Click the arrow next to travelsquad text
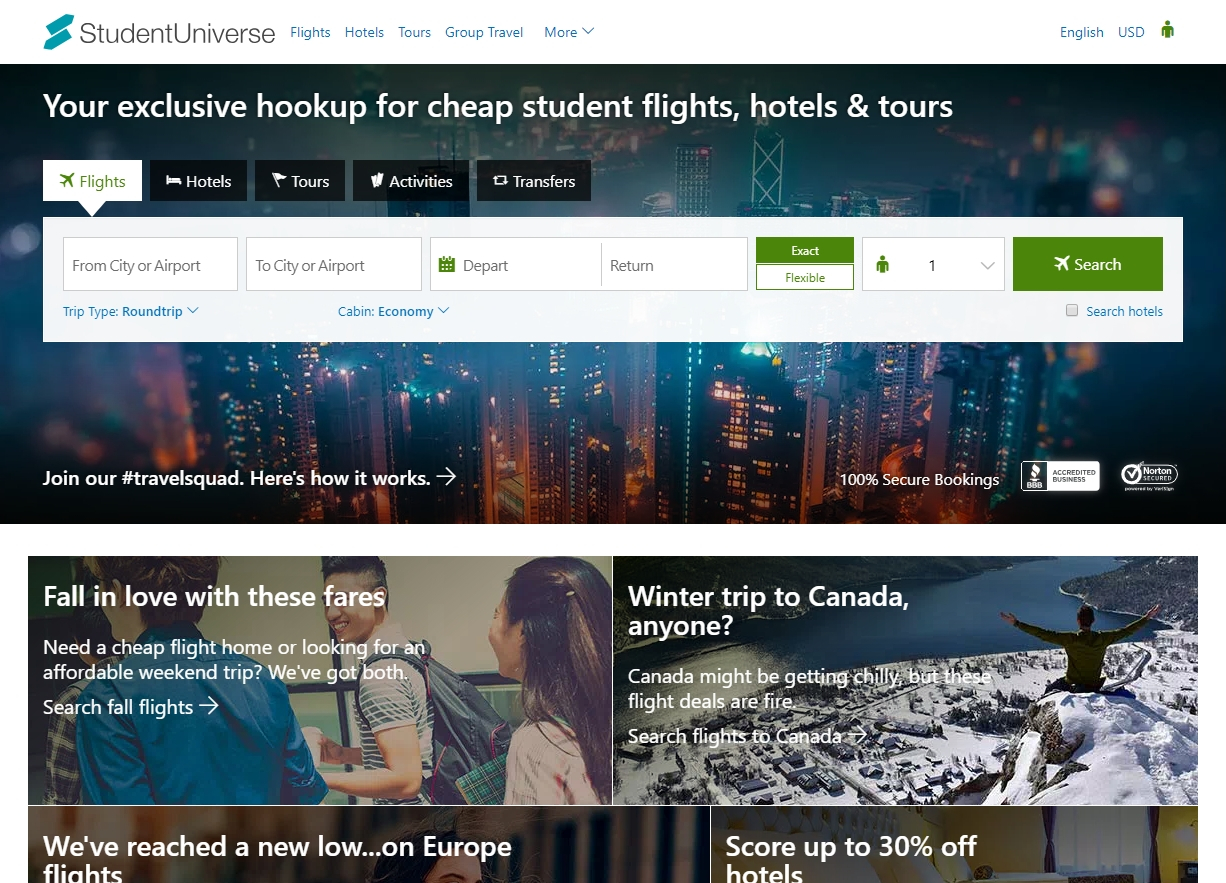Screen dimensions: 1226x883 coord(446,477)
